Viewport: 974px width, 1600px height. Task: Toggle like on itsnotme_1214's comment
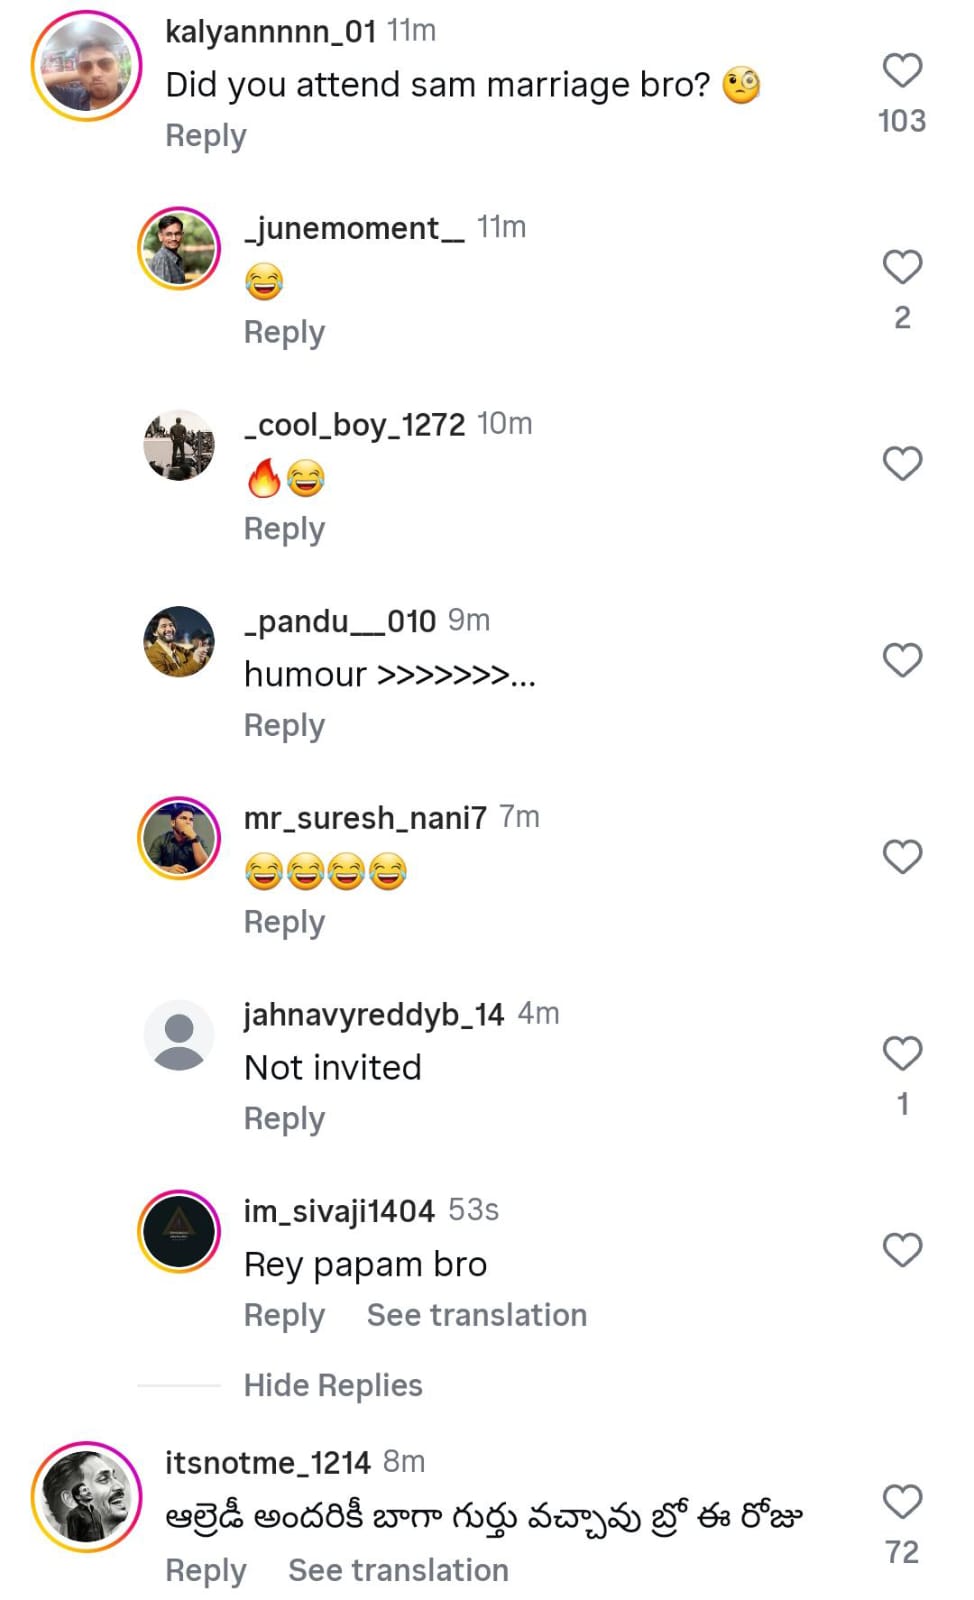901,1502
